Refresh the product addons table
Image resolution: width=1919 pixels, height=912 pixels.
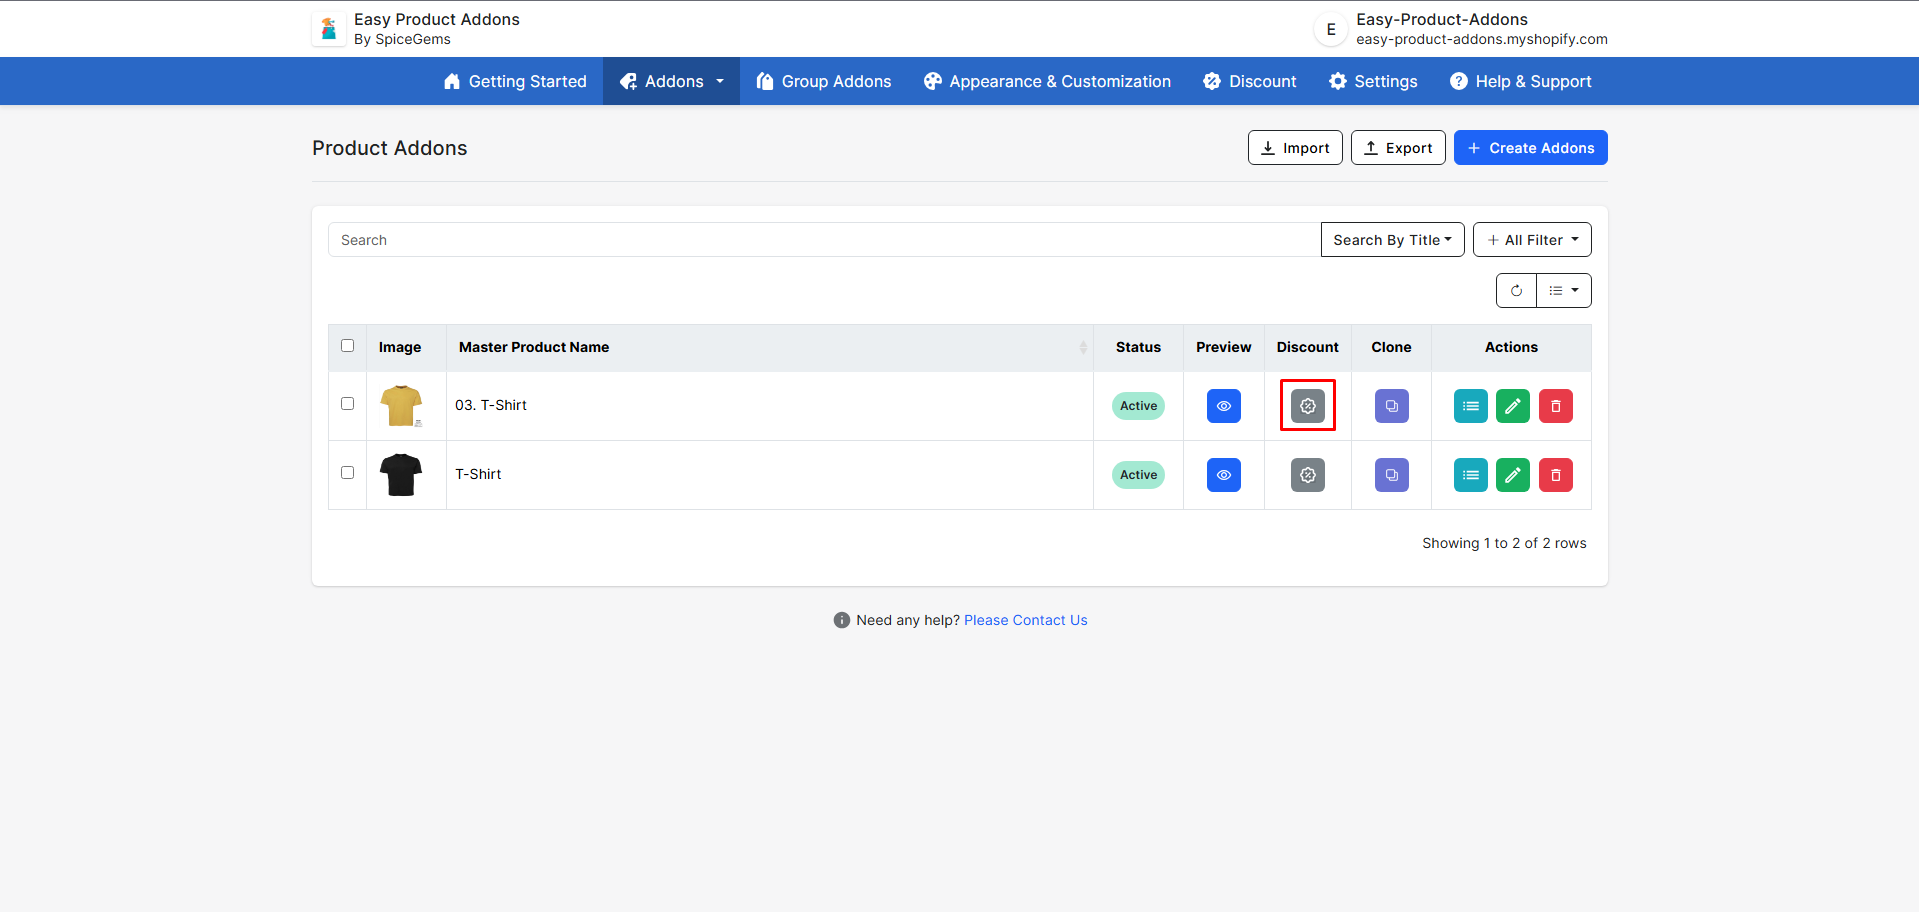[1516, 291]
